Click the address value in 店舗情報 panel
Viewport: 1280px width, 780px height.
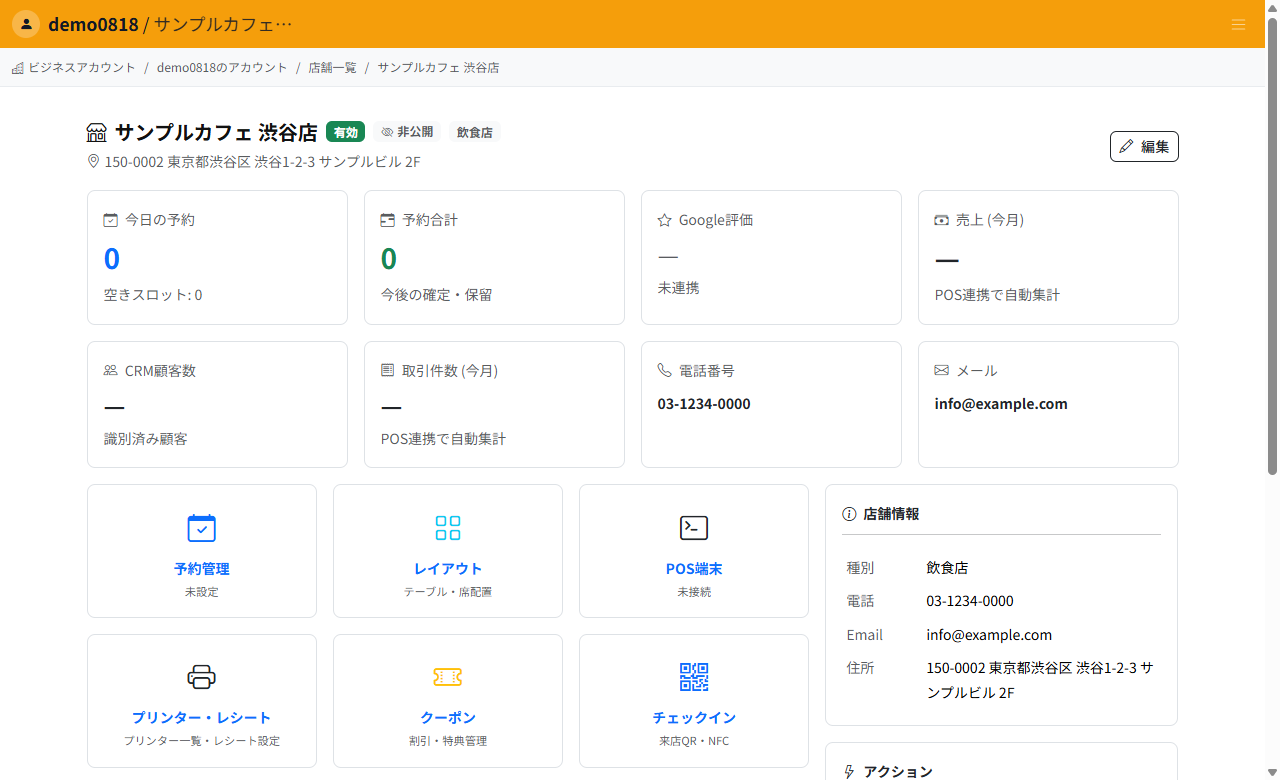click(1040, 680)
